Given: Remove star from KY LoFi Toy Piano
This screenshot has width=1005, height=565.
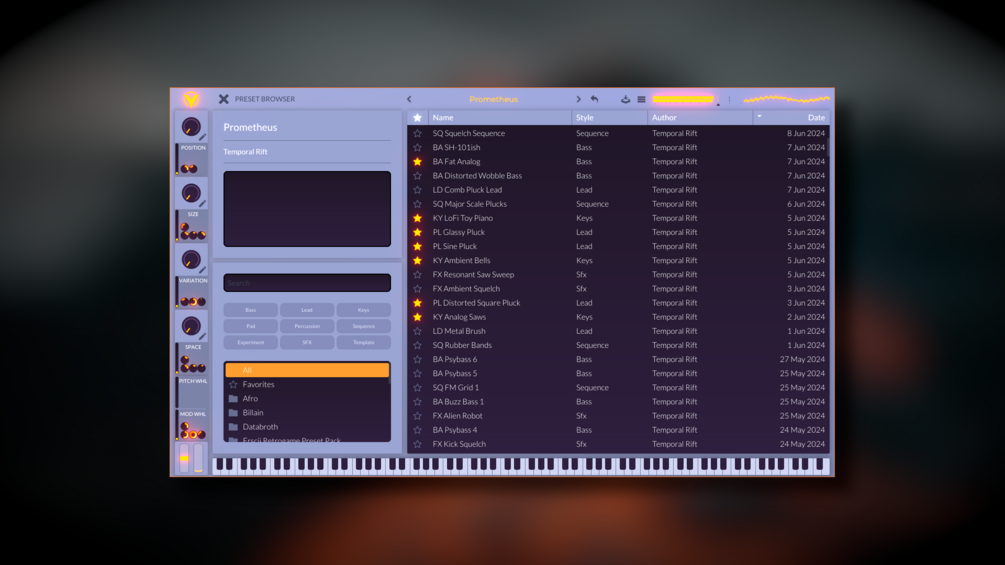Looking at the screenshot, I should tap(417, 218).
